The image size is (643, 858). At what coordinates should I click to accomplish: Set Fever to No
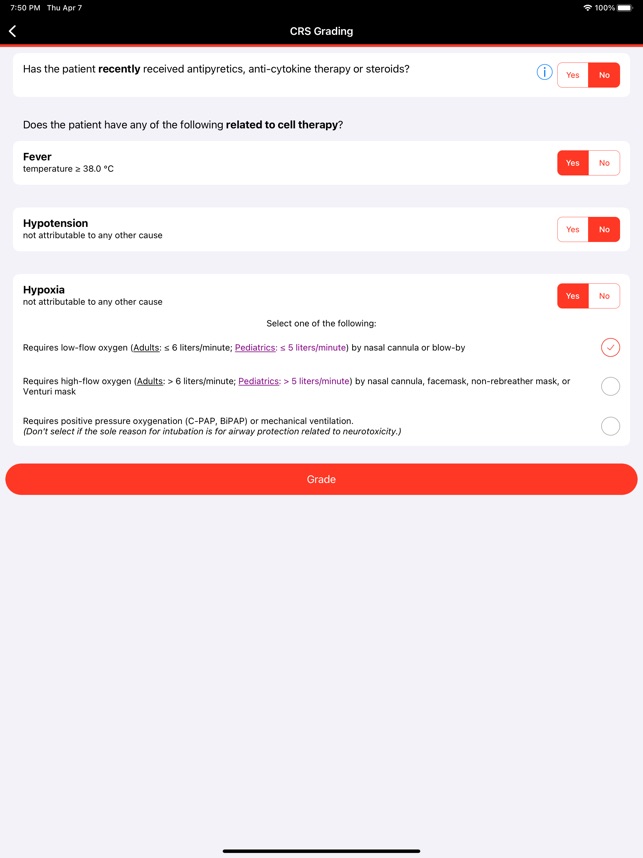point(604,163)
